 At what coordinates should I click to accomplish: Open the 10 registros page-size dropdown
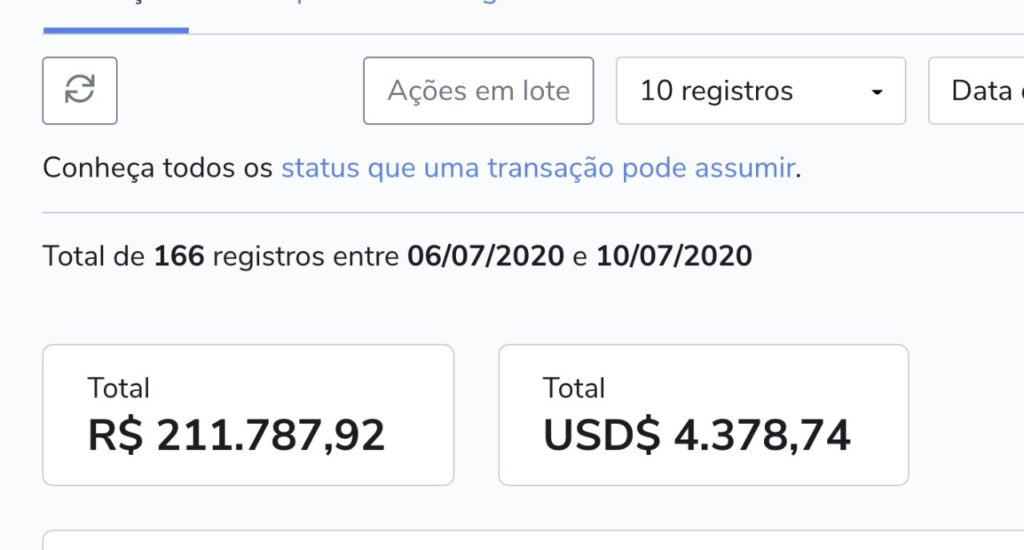coord(761,90)
